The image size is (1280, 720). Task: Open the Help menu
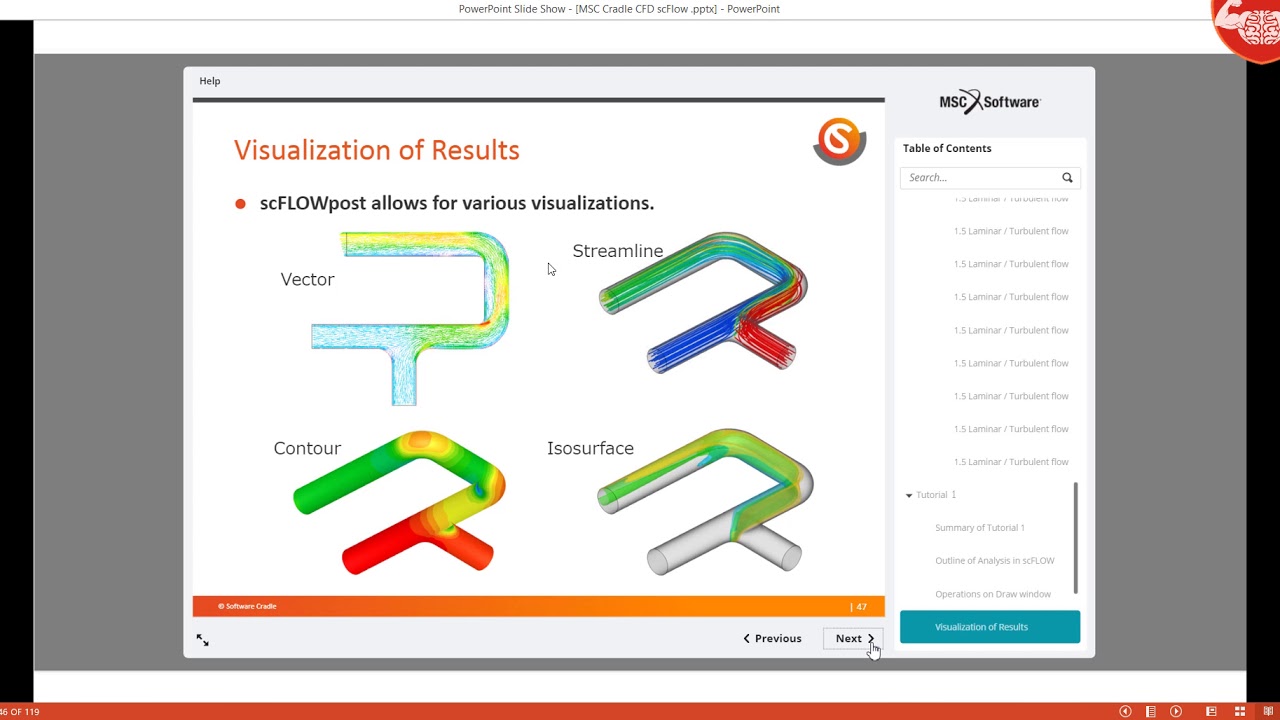209,81
